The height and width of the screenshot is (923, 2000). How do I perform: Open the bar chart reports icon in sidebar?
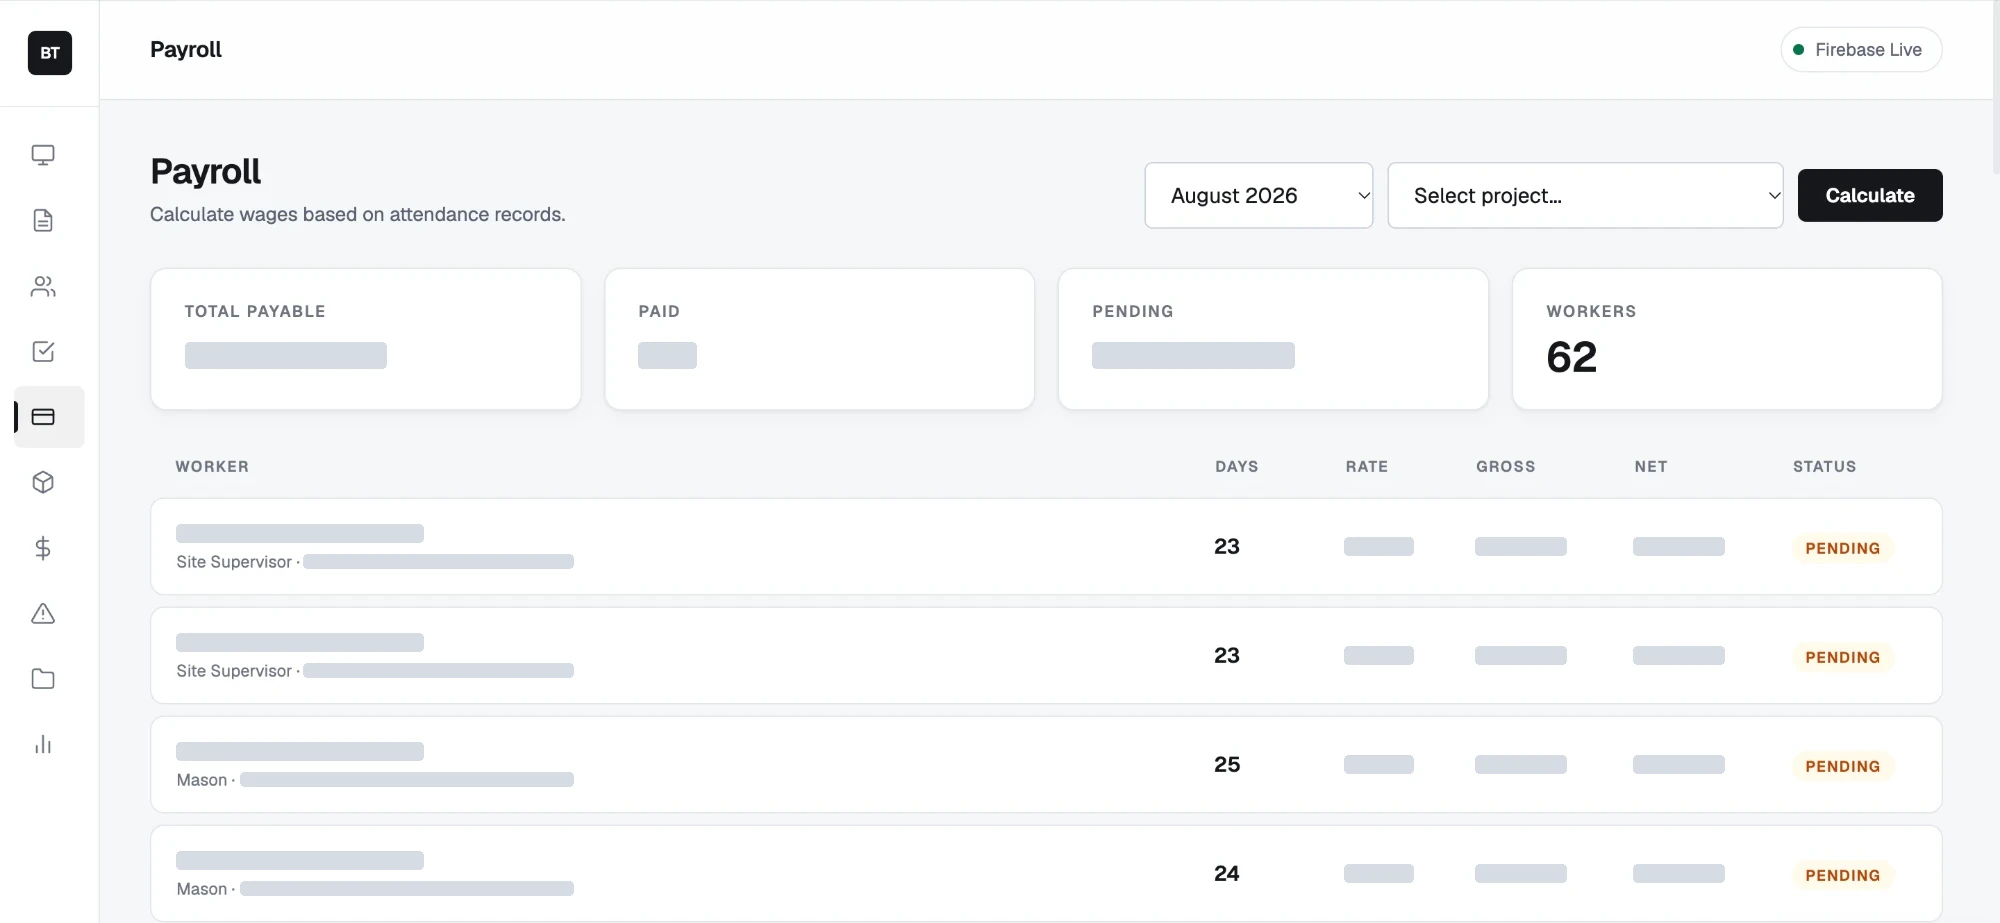coord(43,744)
